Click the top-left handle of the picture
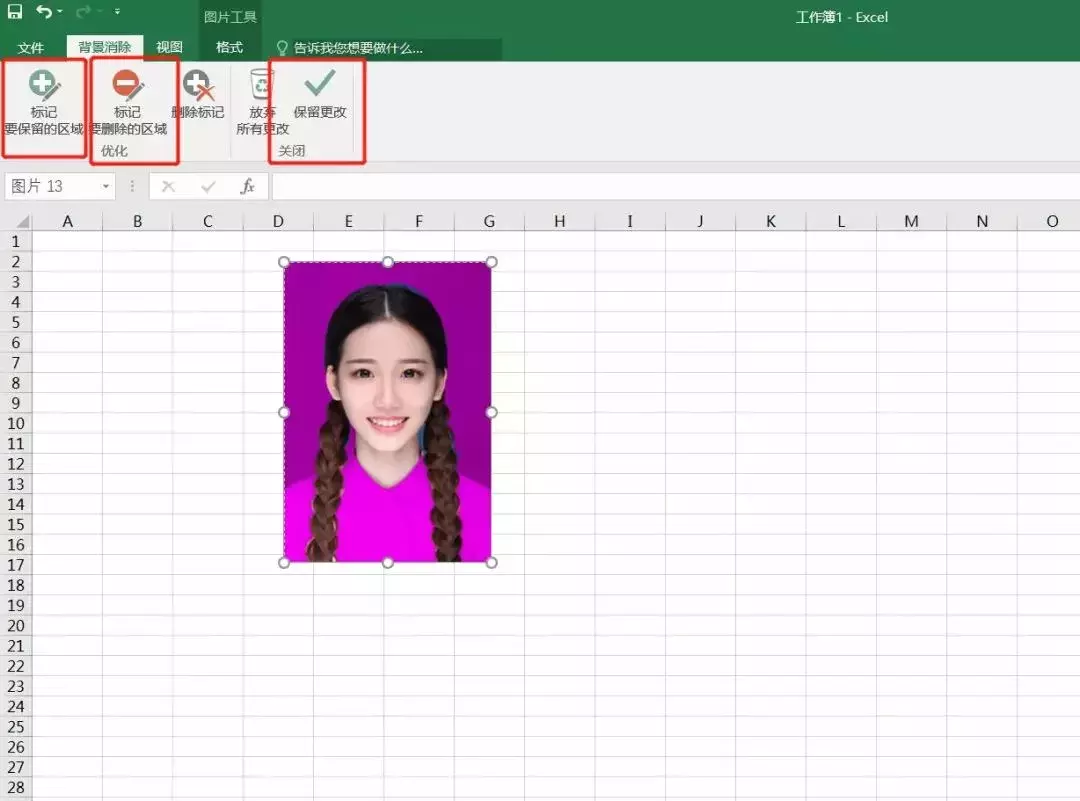The height and width of the screenshot is (801, 1080). coord(284,262)
